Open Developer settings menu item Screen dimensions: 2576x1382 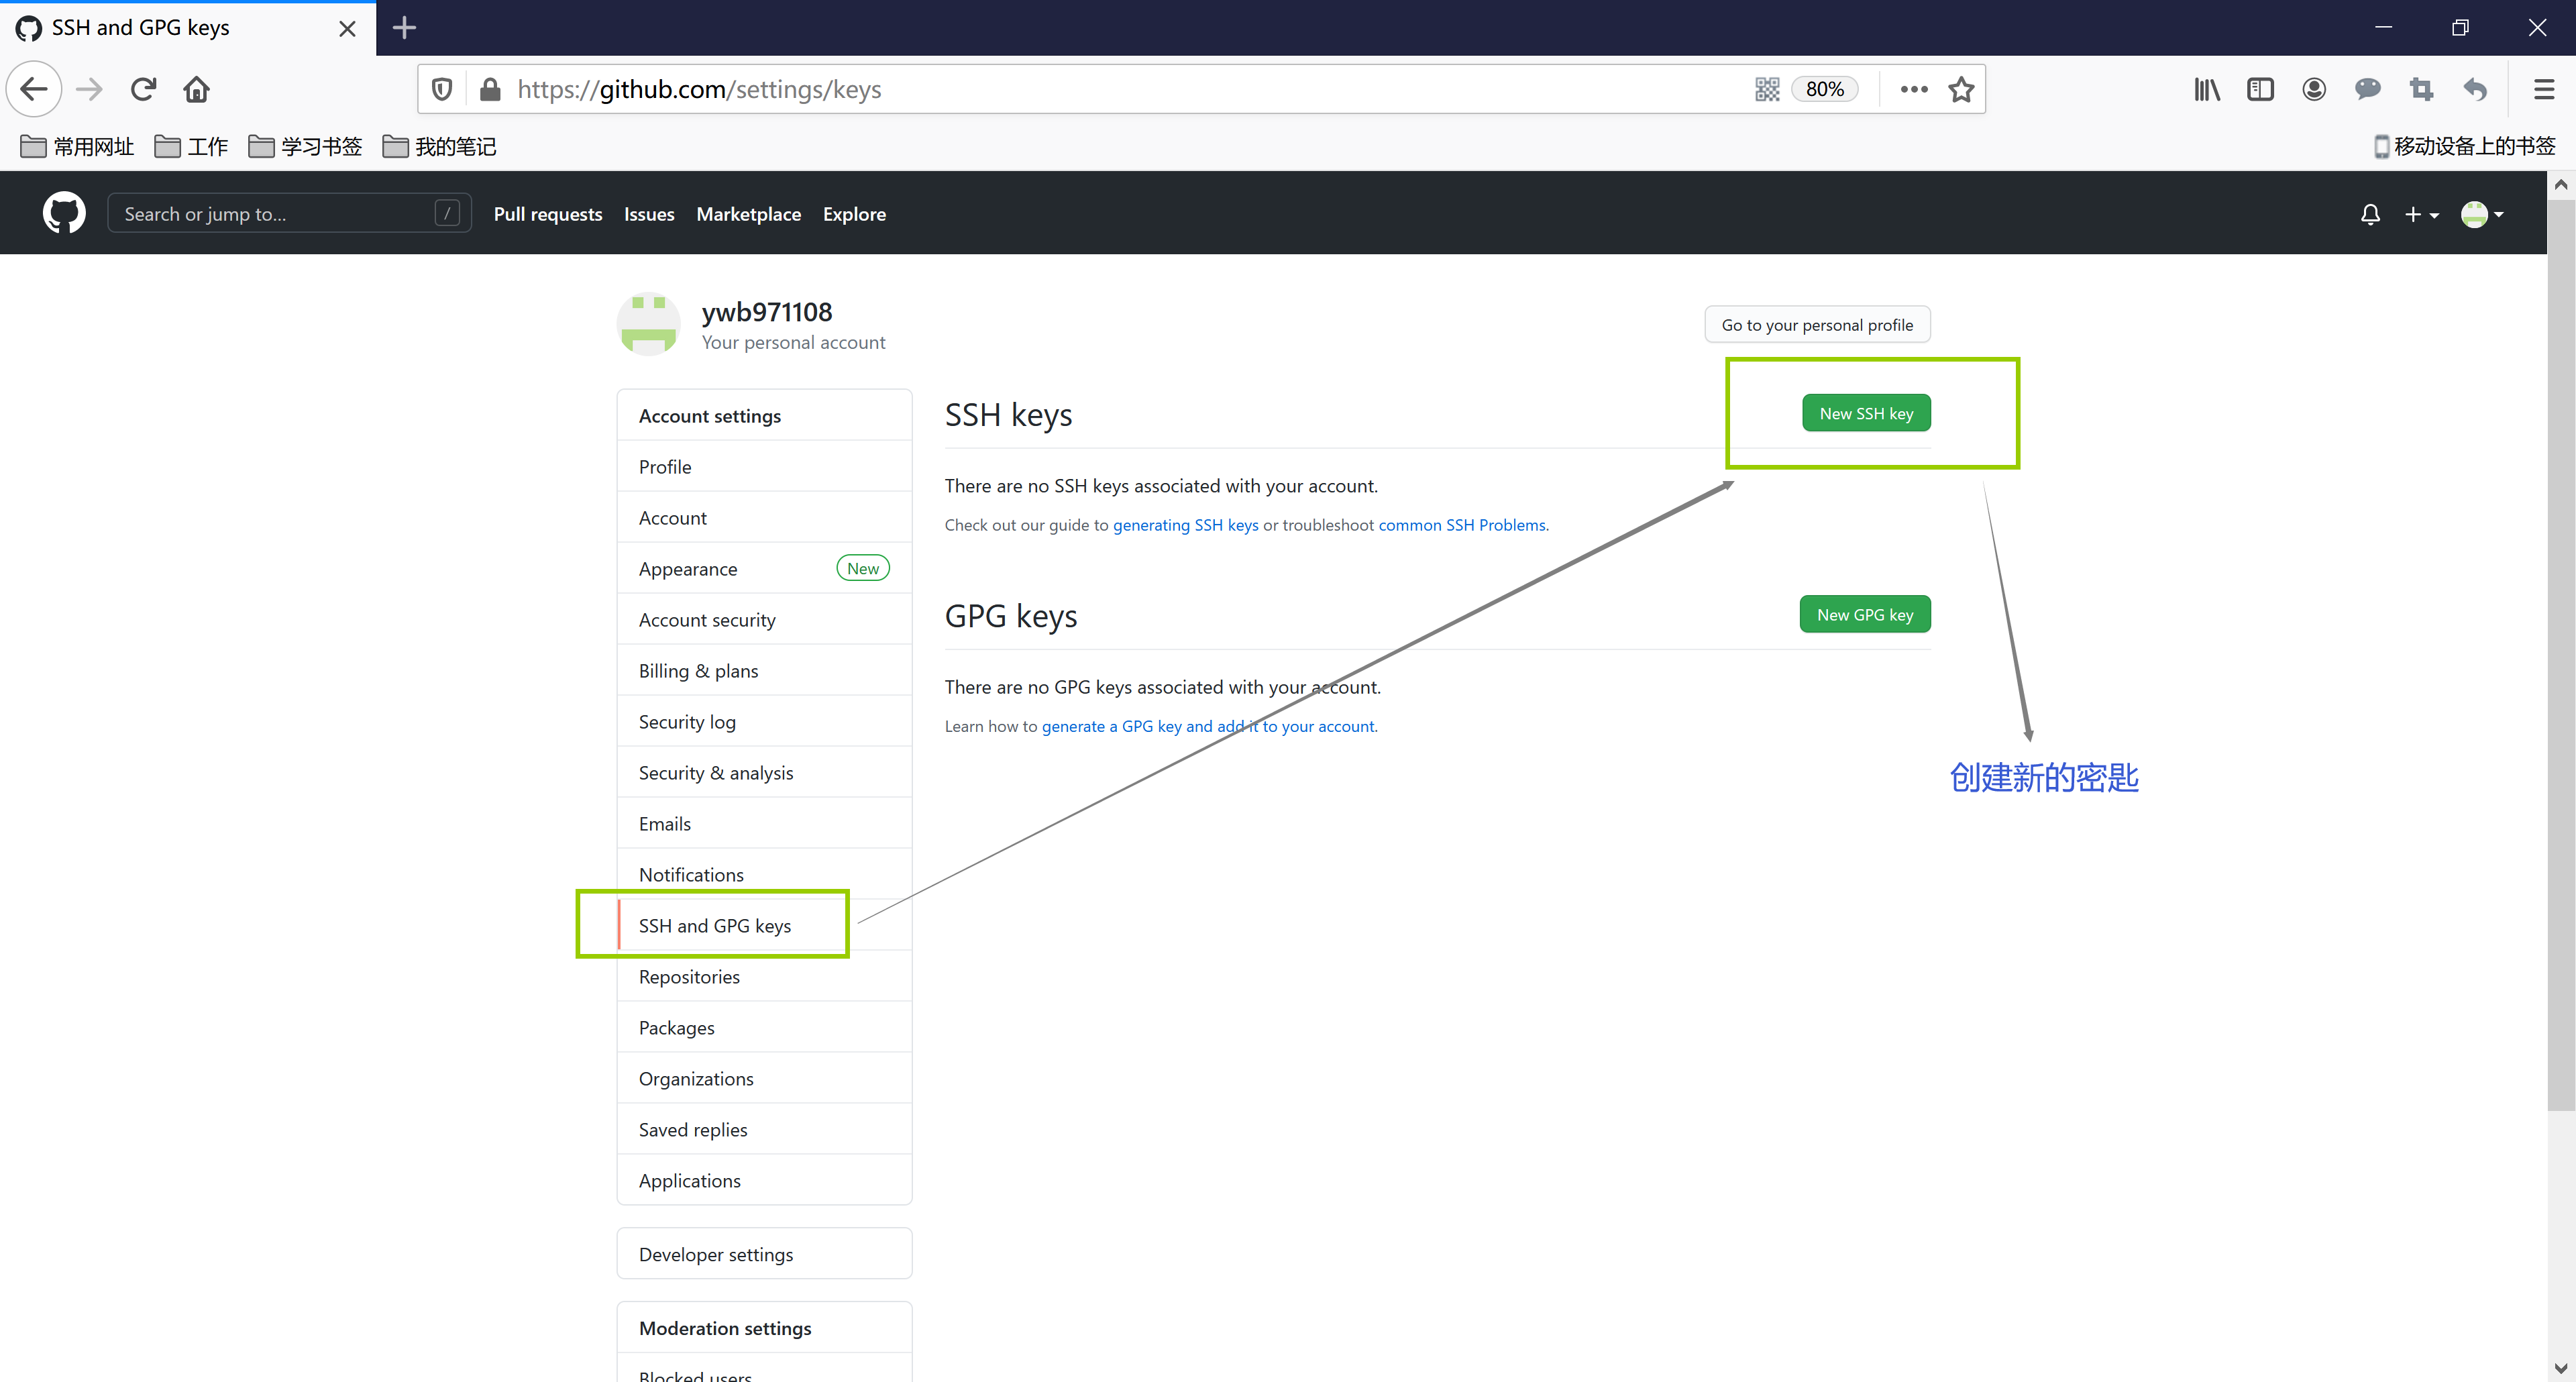(x=715, y=1253)
